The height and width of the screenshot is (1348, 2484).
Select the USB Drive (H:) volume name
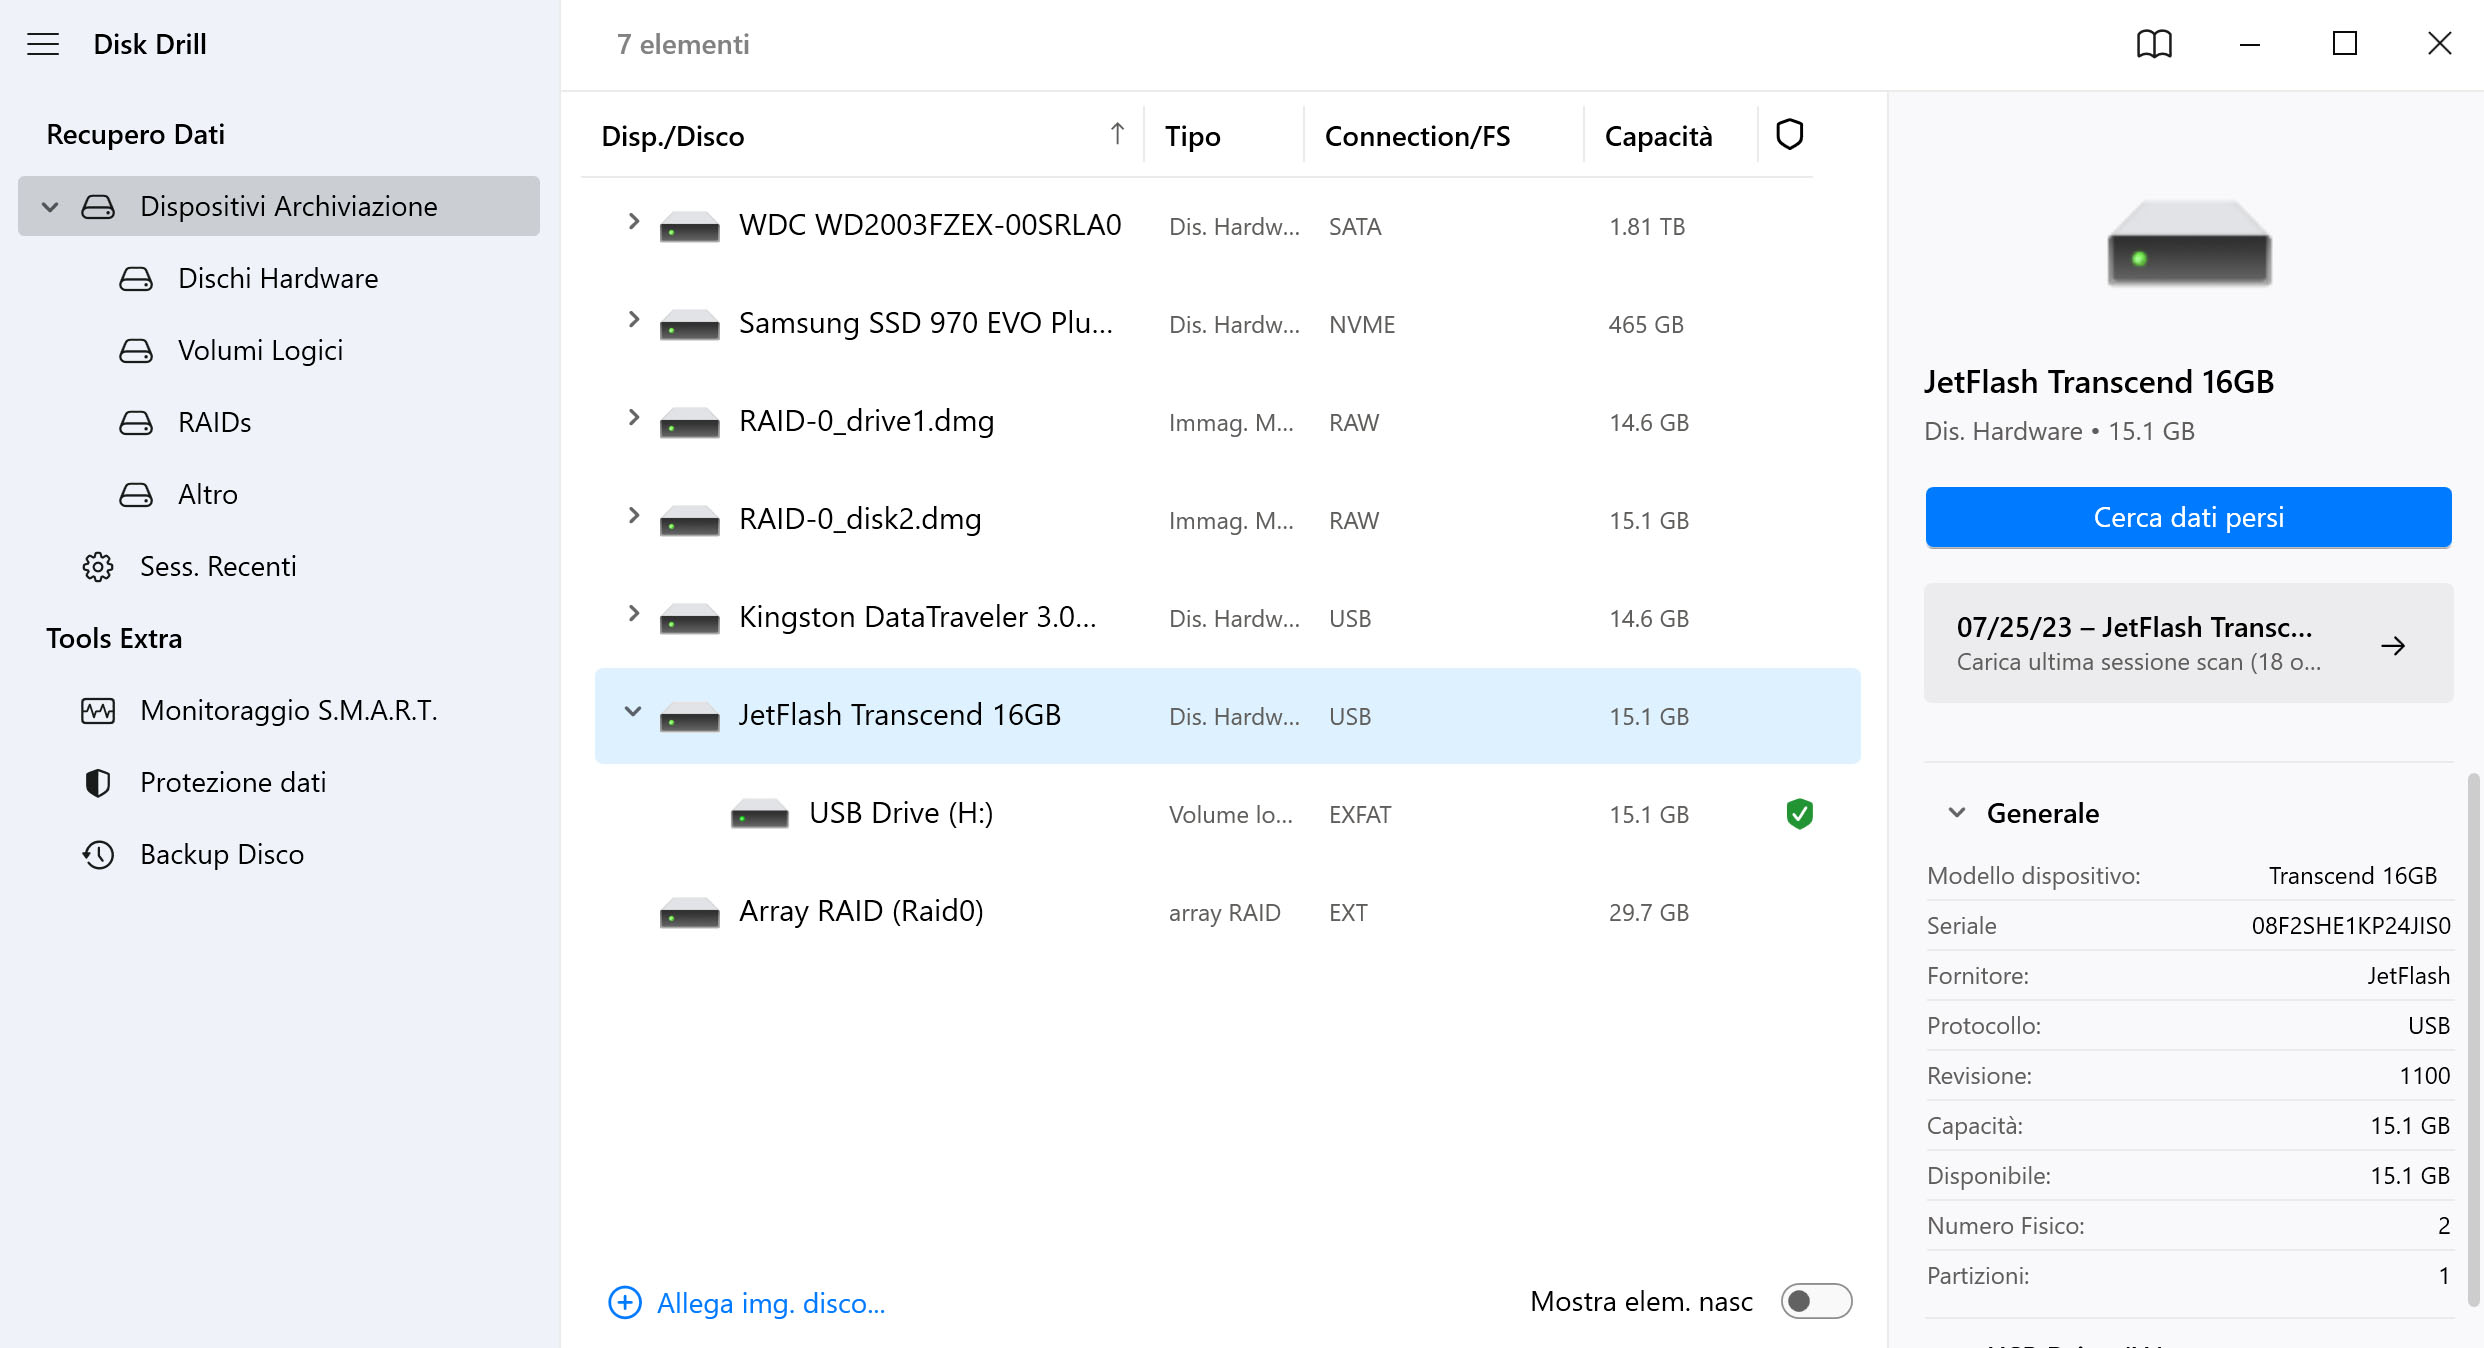click(x=900, y=813)
